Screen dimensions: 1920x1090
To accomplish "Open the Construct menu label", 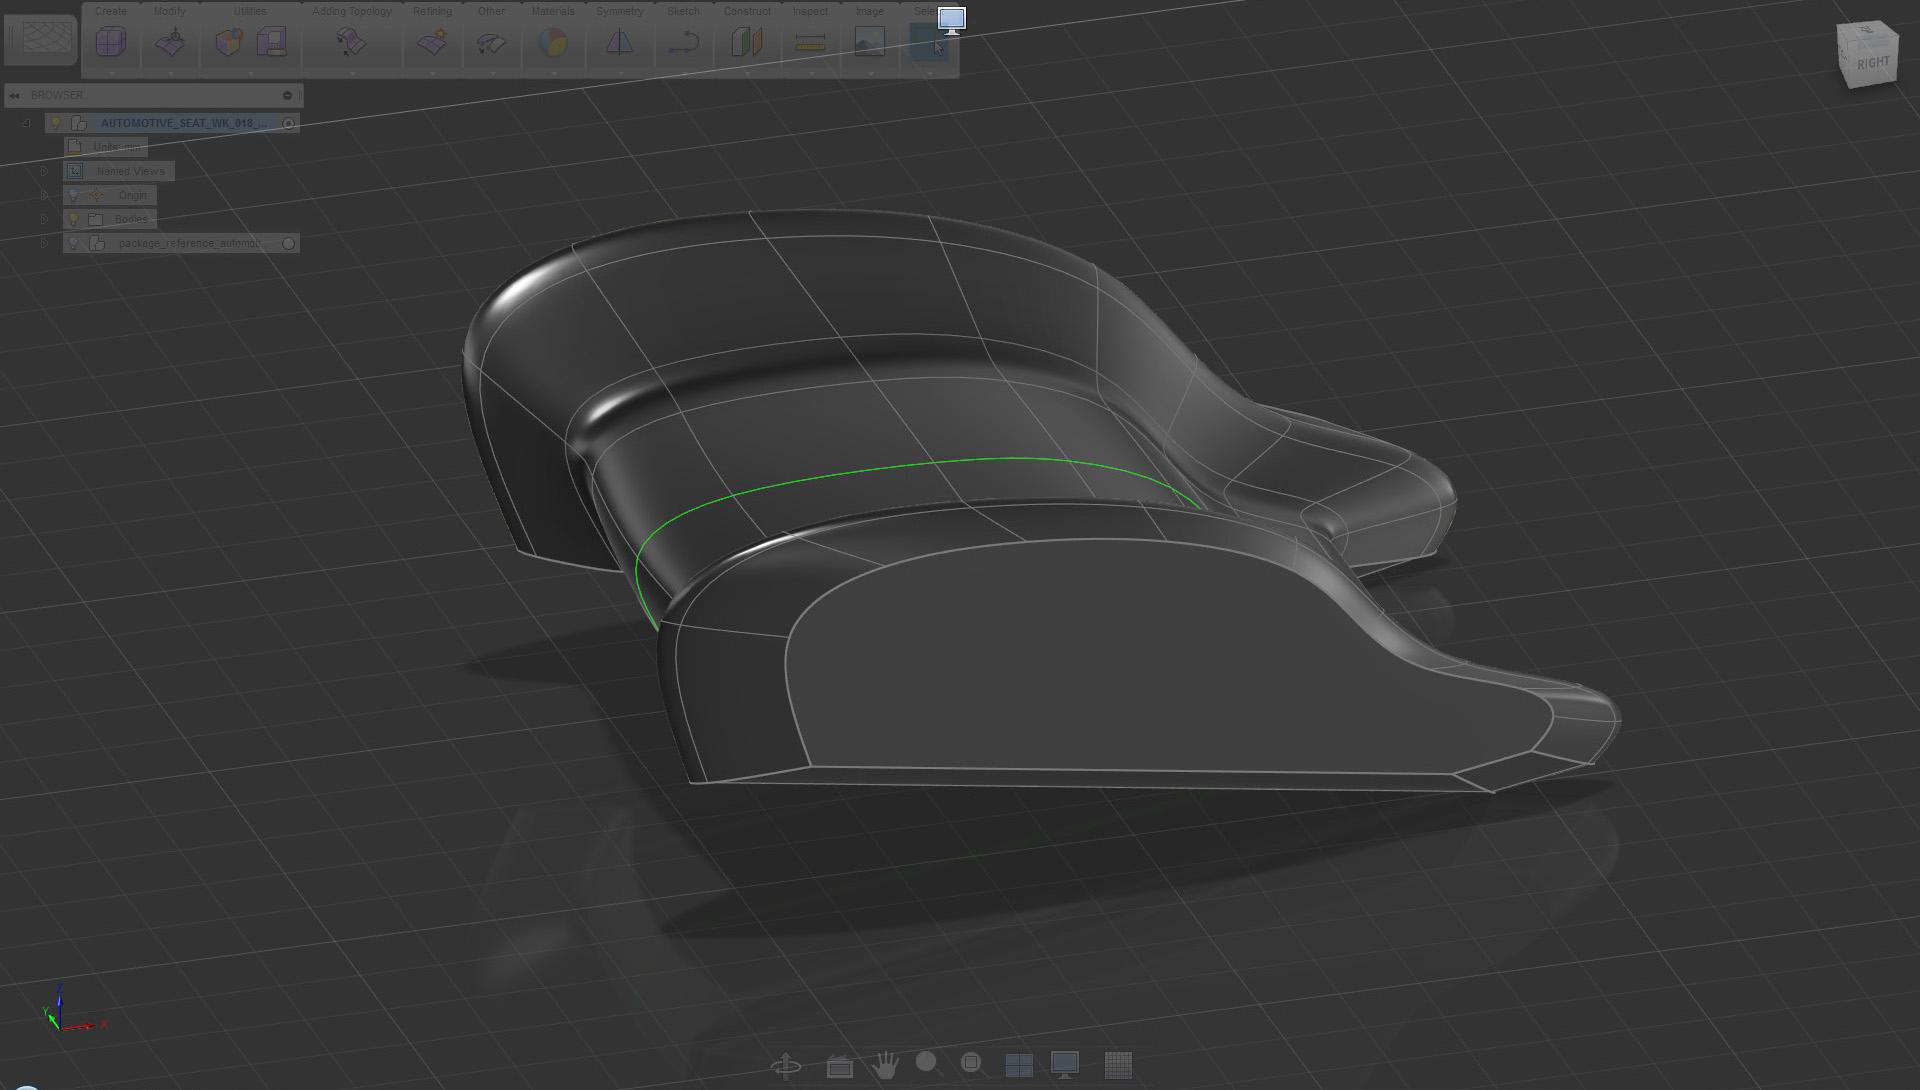I will click(747, 11).
